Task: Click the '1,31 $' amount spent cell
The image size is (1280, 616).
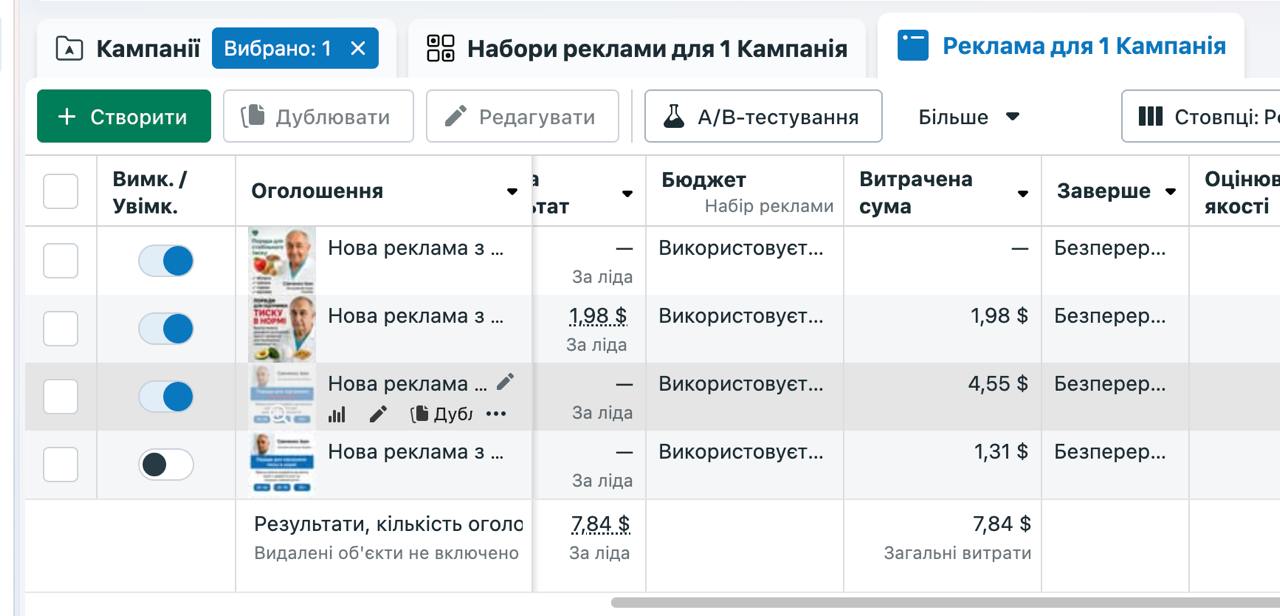Action: tap(1001, 452)
